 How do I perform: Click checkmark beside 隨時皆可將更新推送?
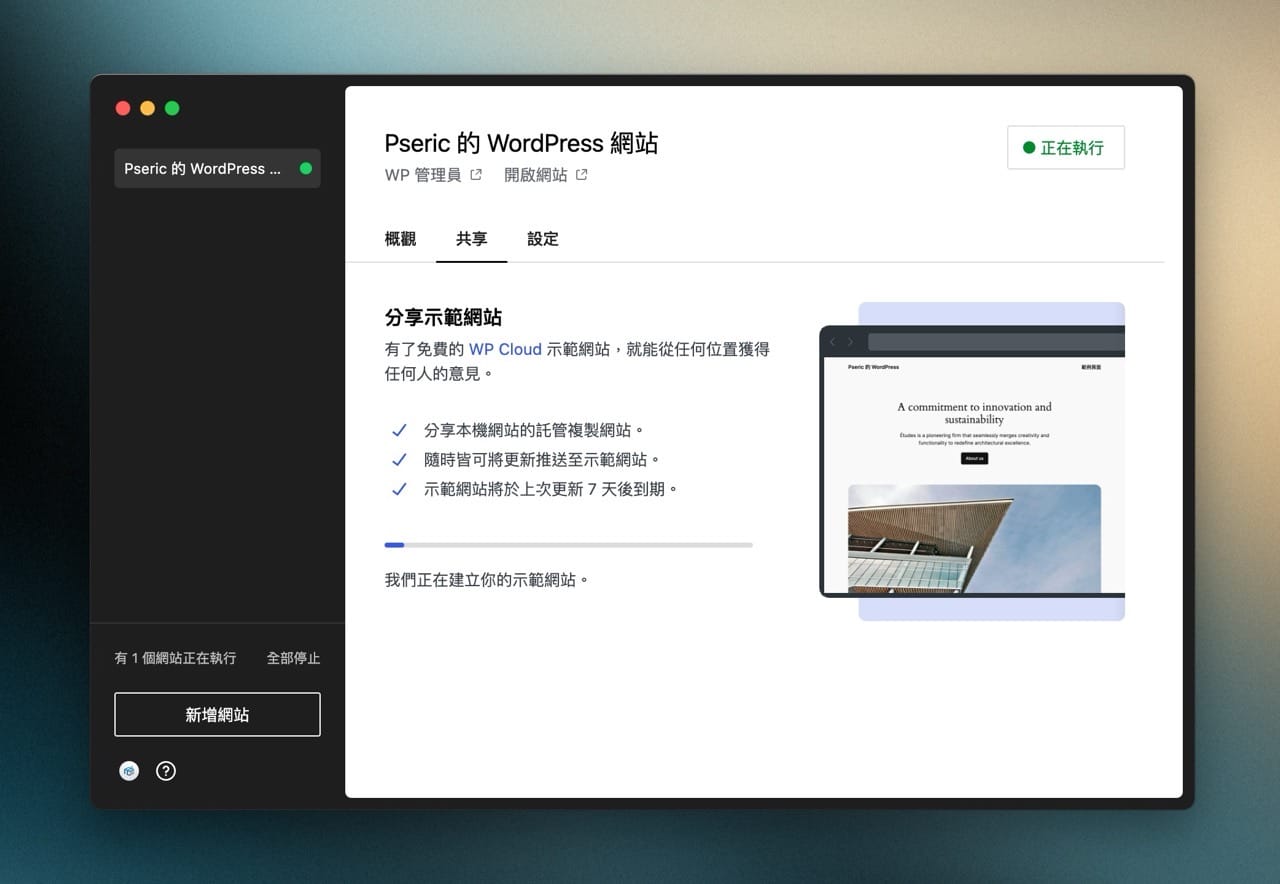pyautogui.click(x=399, y=460)
